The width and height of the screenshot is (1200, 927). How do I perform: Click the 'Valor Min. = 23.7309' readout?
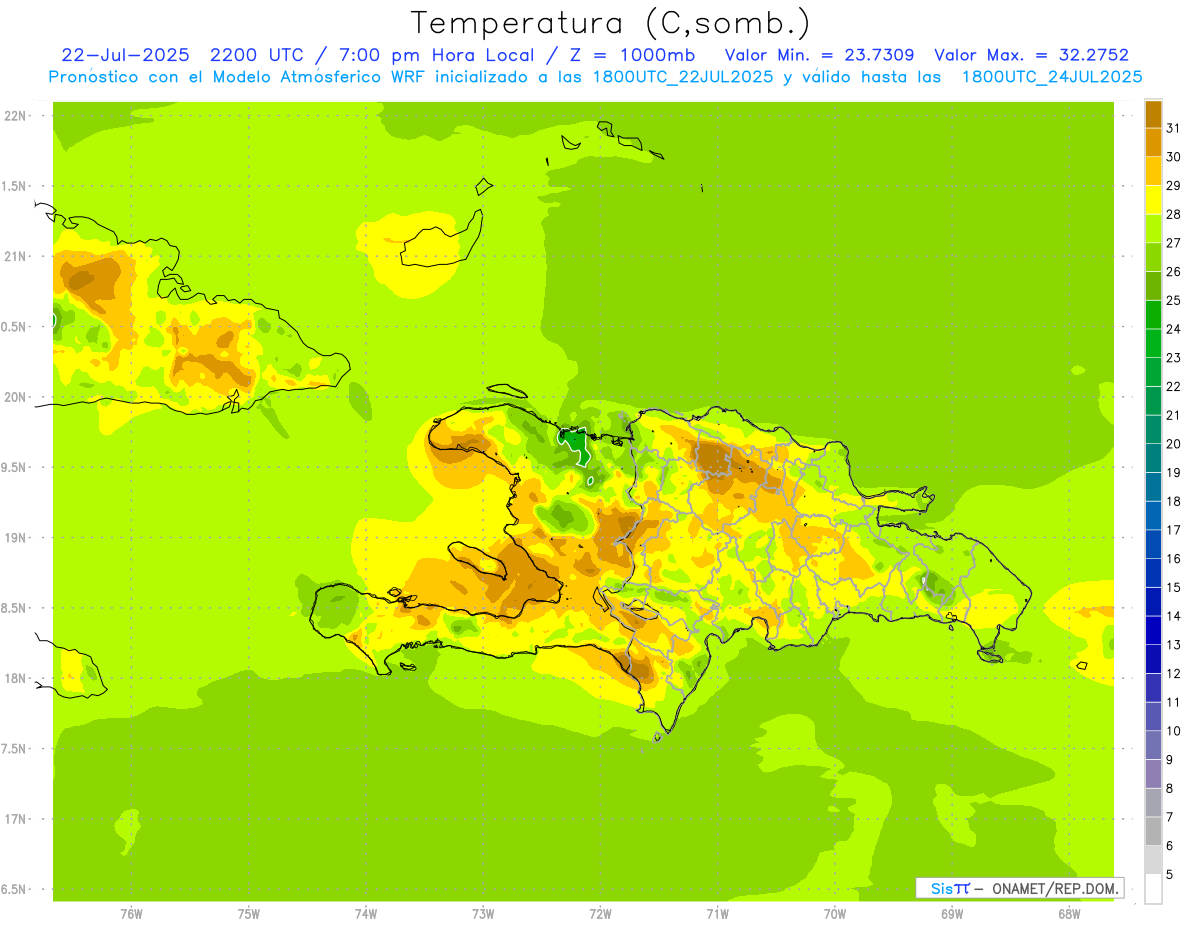pos(819,56)
